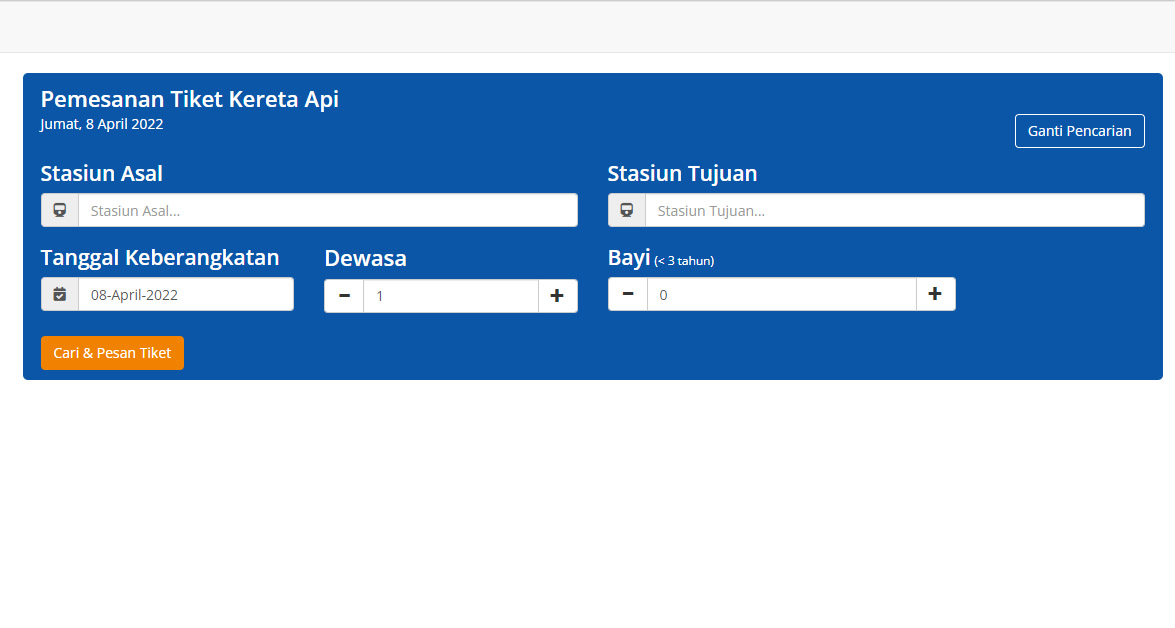1175x628 pixels.
Task: Open the date field showing 08-April-2022
Action: pos(186,294)
